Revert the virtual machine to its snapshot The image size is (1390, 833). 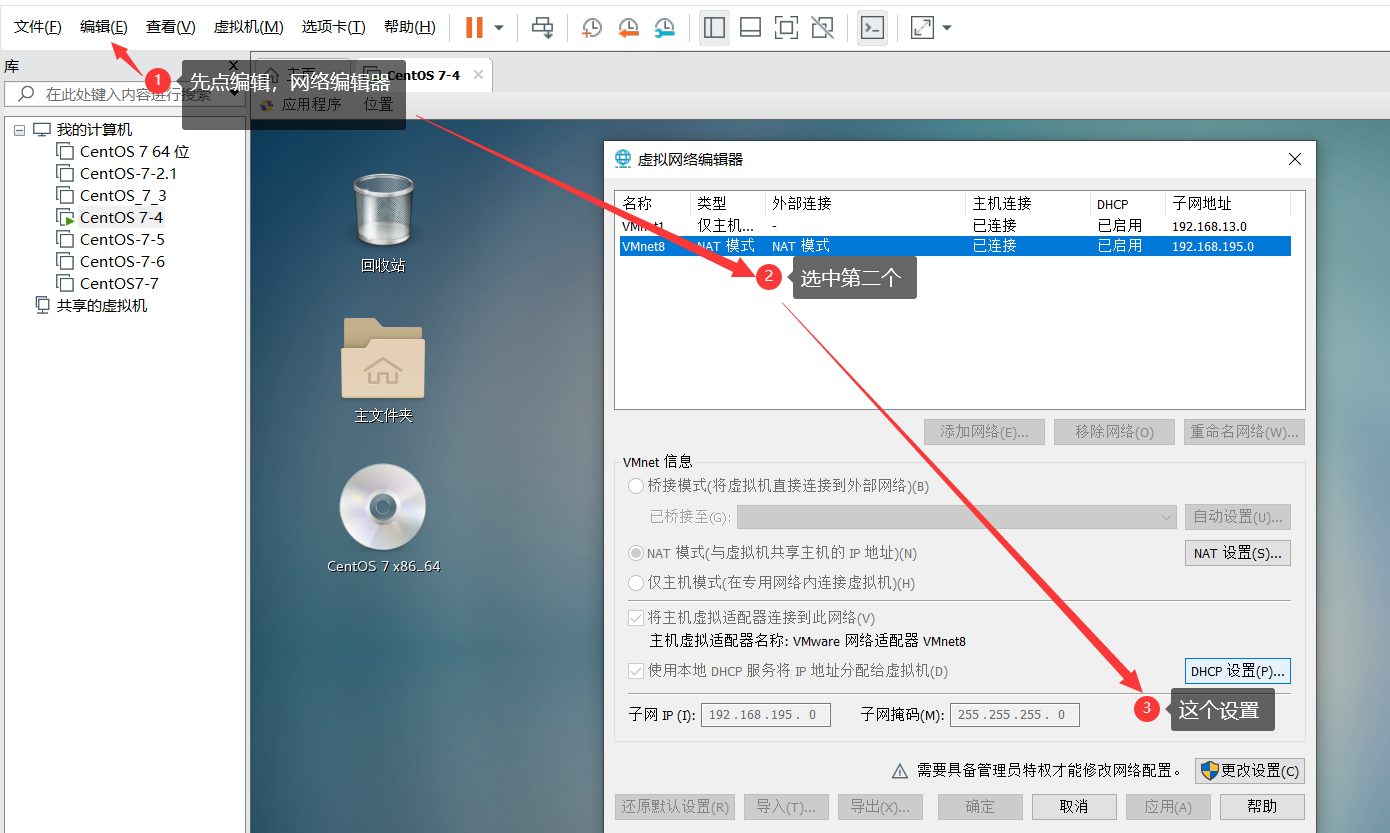click(x=628, y=28)
